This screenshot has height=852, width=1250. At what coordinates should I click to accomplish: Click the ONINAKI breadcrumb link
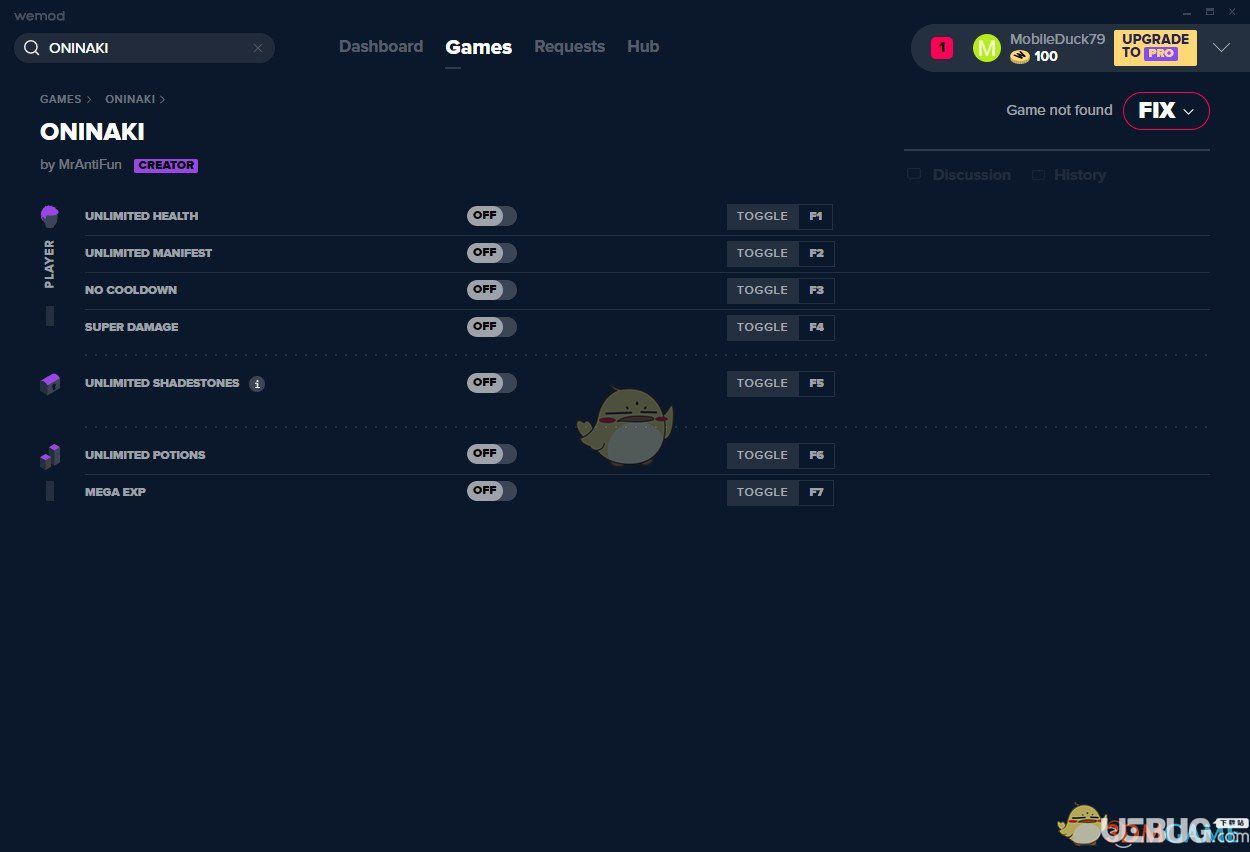click(x=130, y=99)
